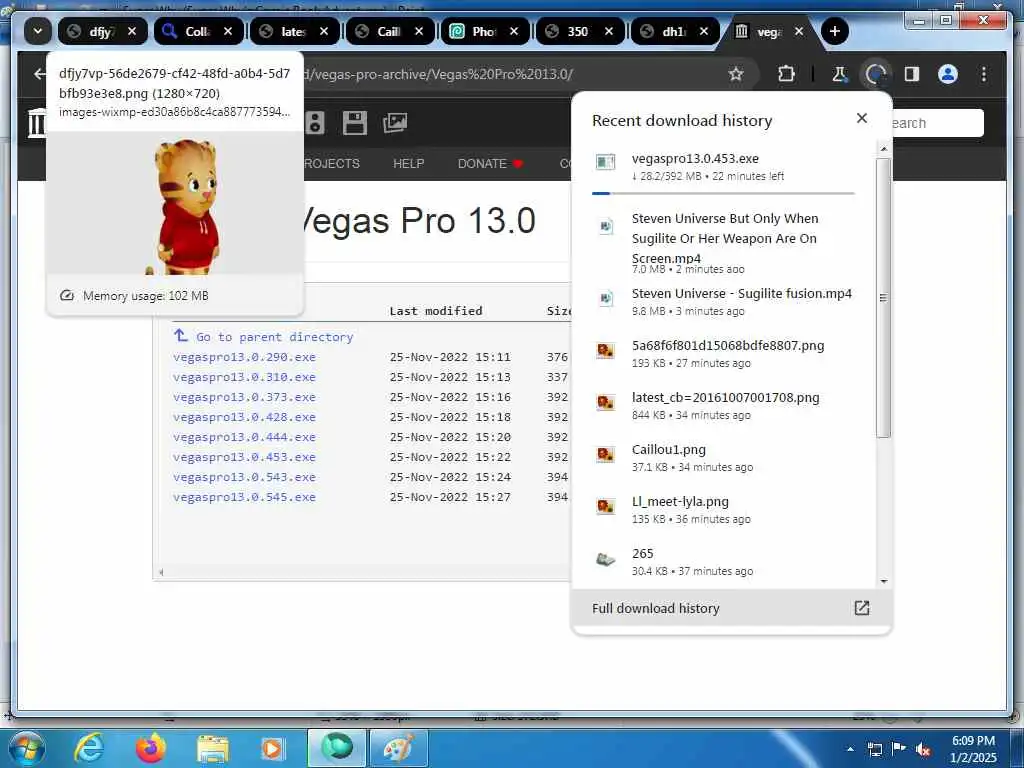Viewport: 1024px width, 768px height.
Task: Open Sugilite Or Her Weapon mp4 download
Action: 724,243
